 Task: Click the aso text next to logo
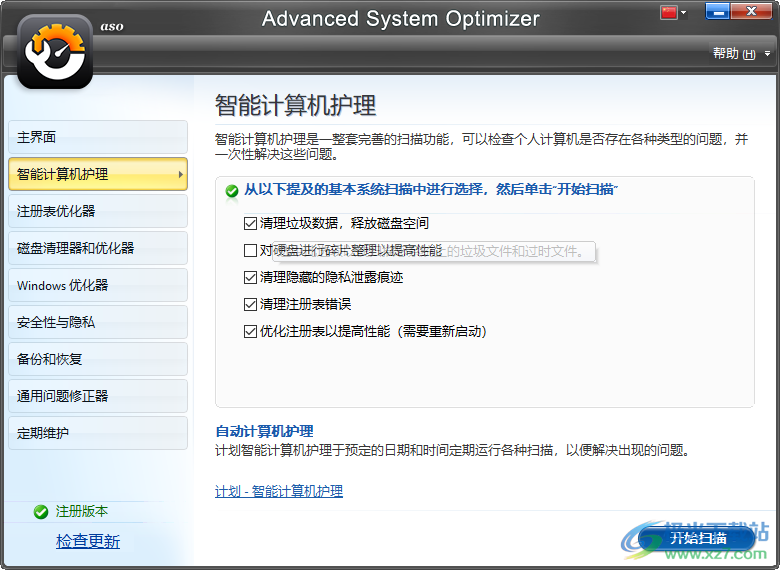click(112, 26)
